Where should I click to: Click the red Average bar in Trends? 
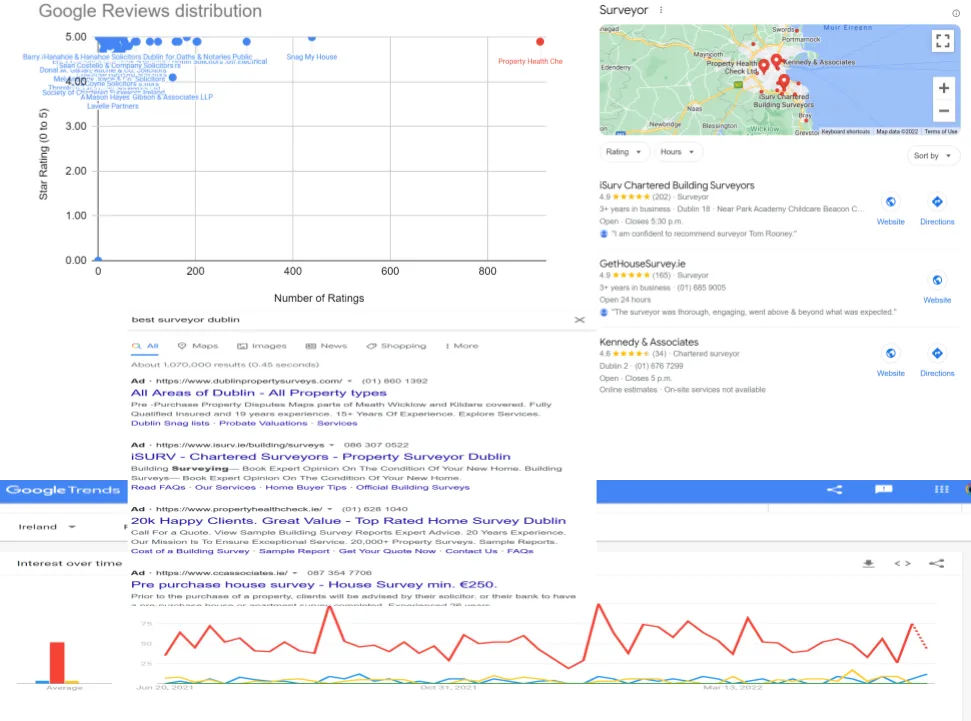(57, 662)
